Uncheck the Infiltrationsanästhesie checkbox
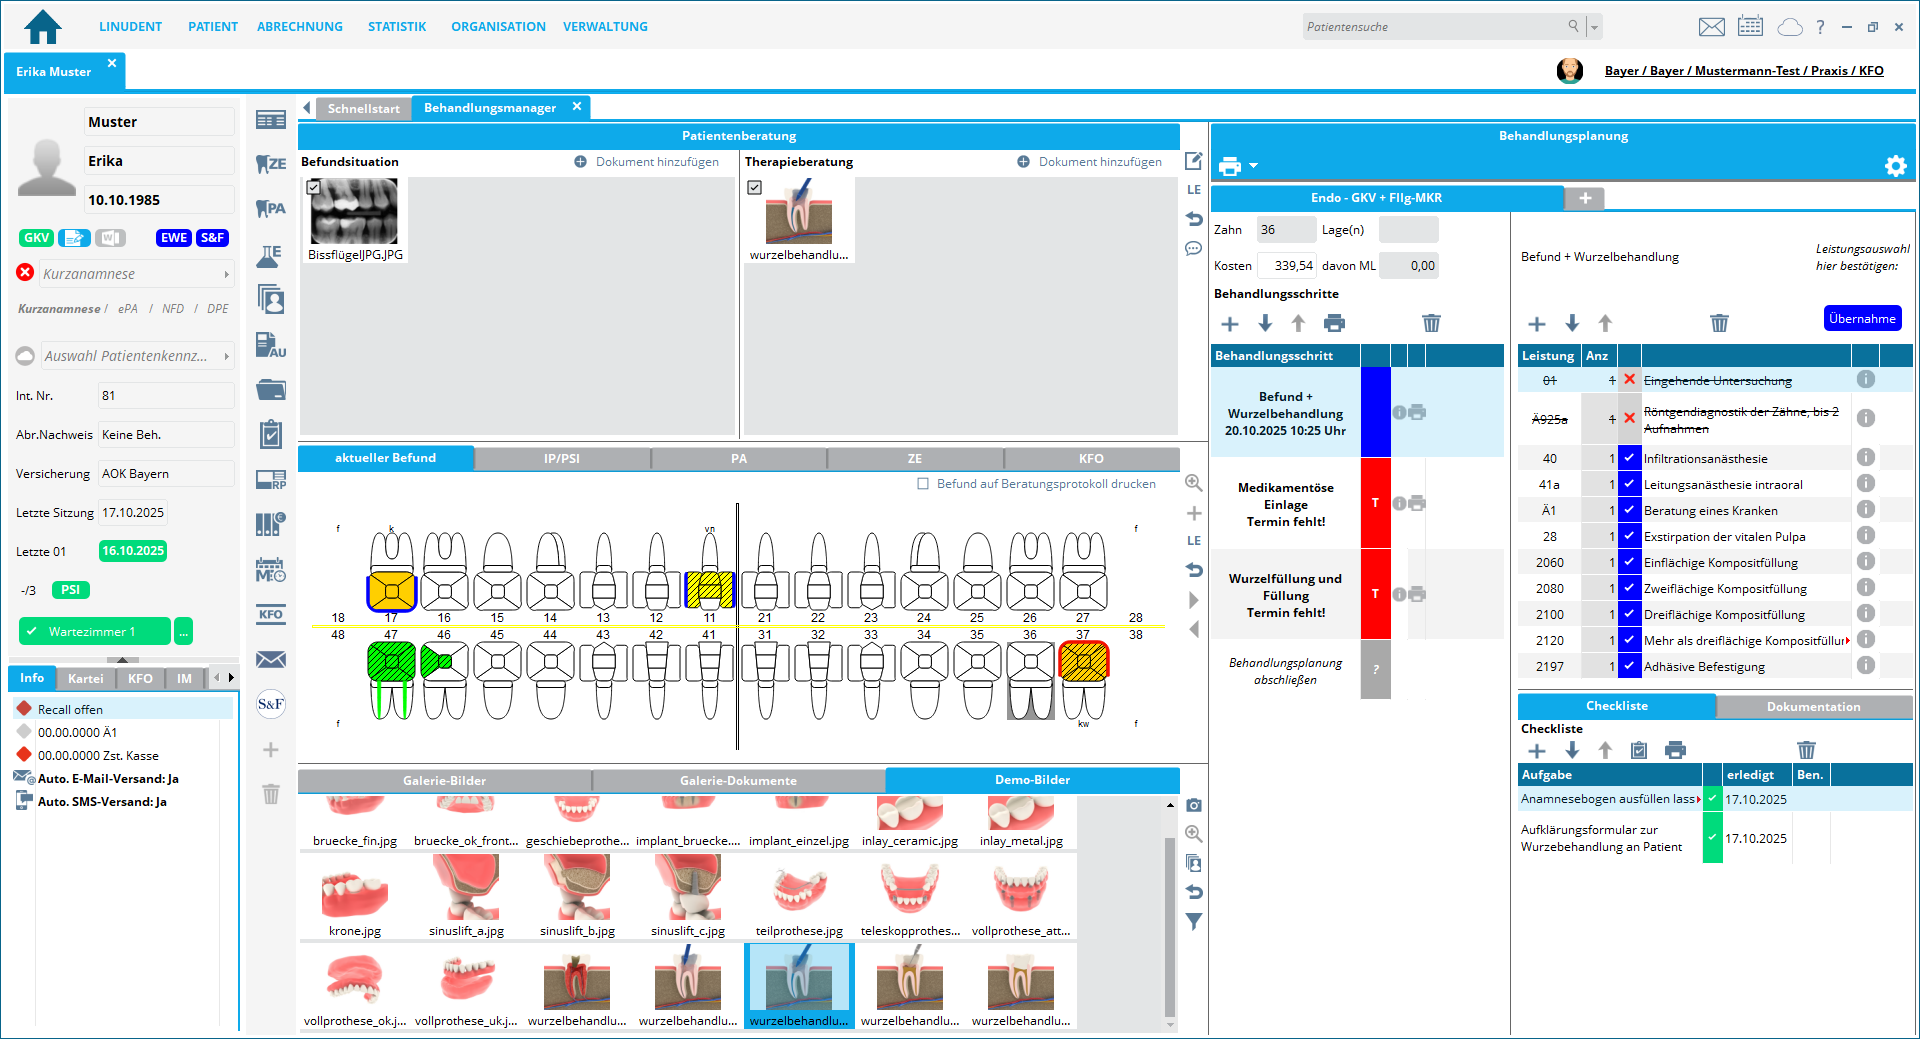This screenshot has height=1039, width=1920. [x=1629, y=458]
